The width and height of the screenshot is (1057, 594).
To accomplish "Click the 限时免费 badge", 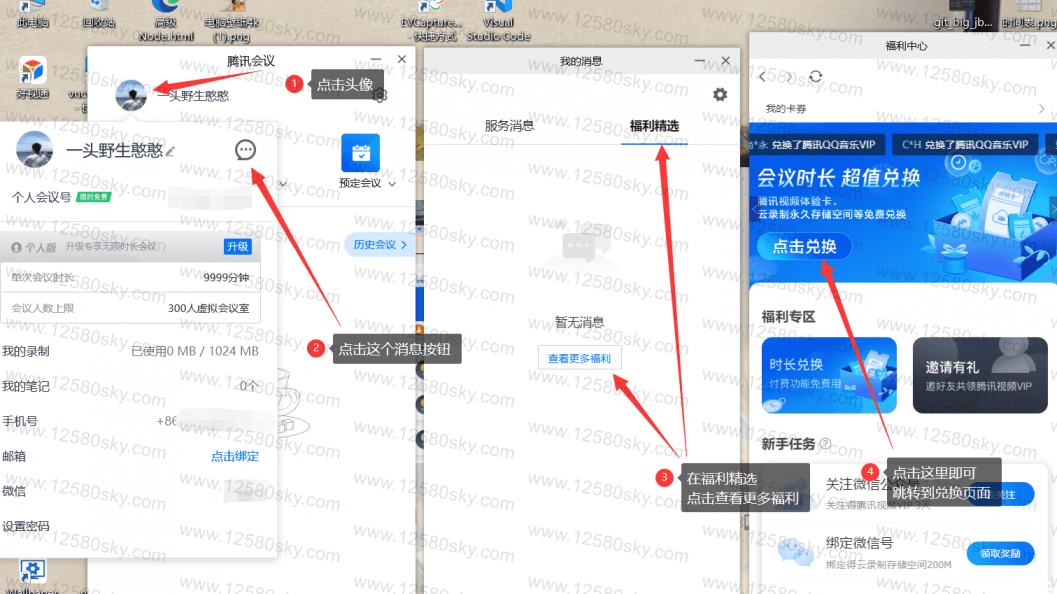I will click(93, 197).
